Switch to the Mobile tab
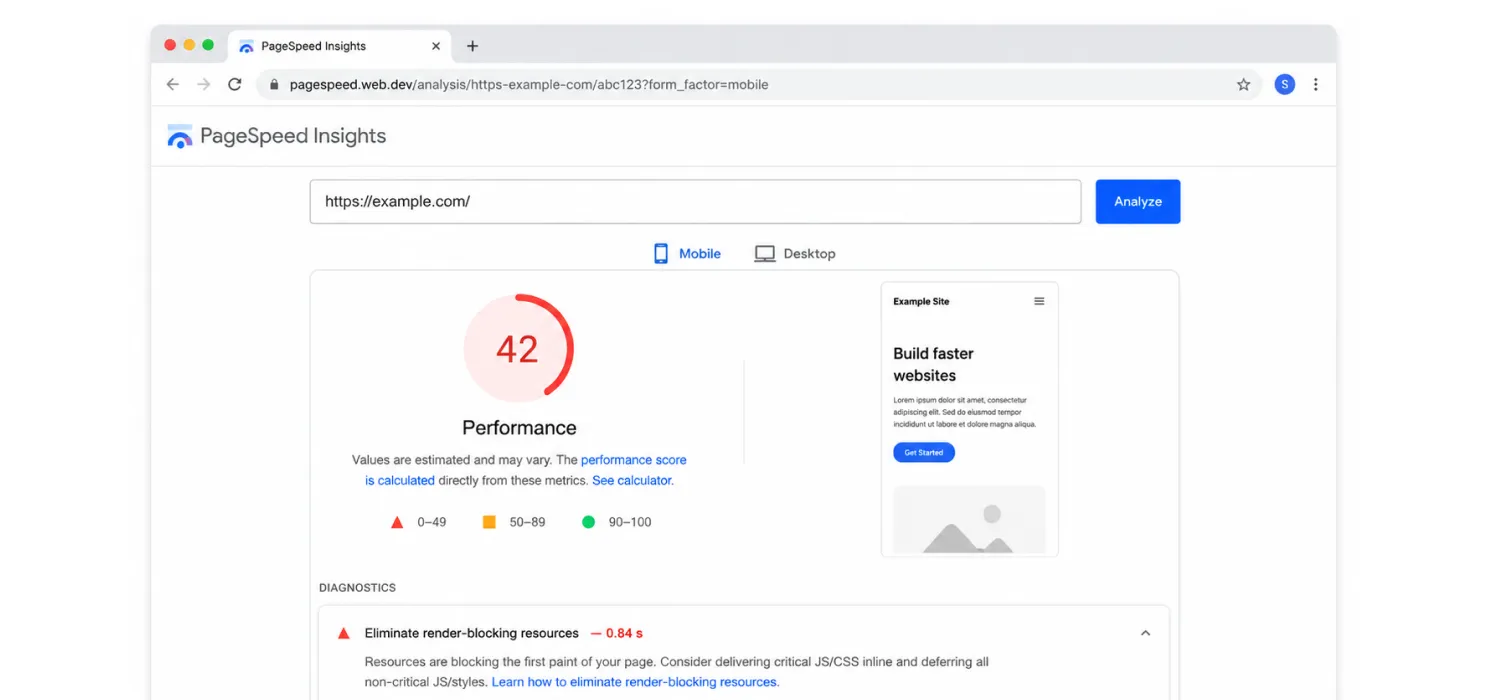The width and height of the screenshot is (1488, 700). [687, 254]
